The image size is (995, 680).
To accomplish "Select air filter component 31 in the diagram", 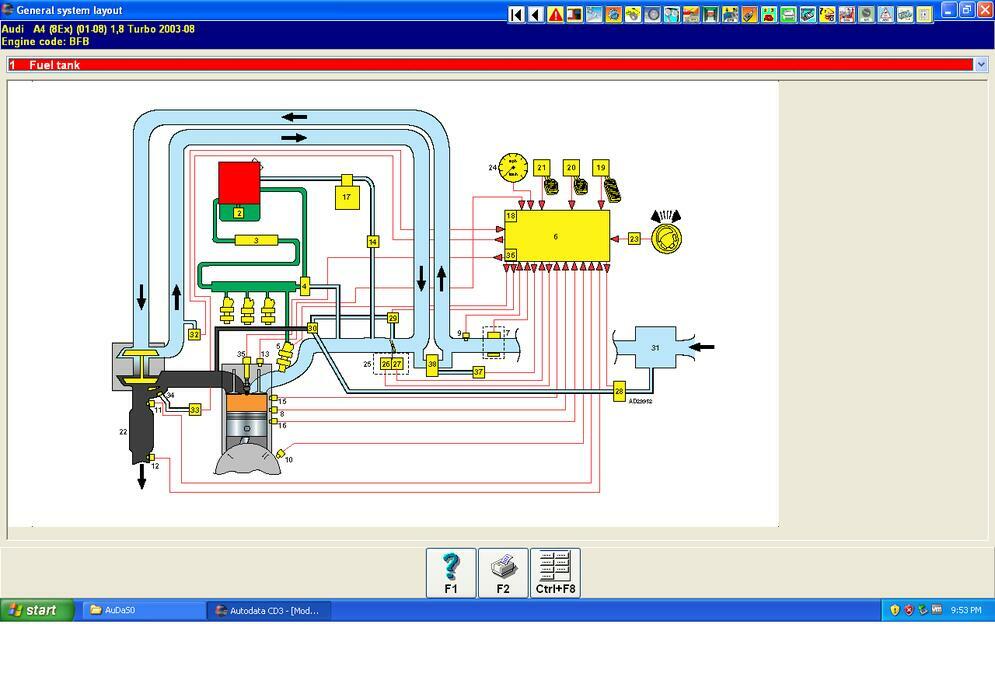I will [655, 348].
